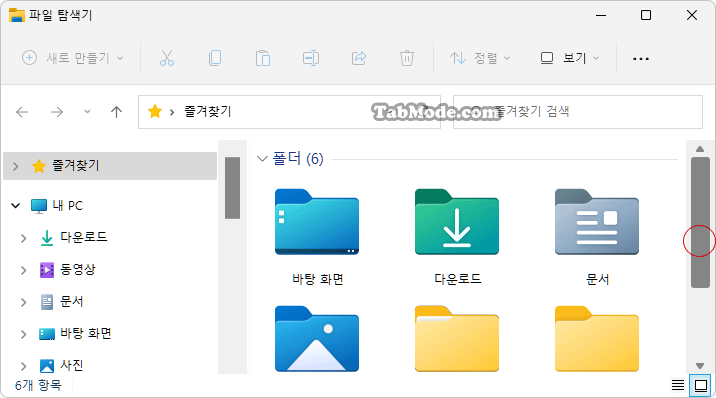Go forward with the right arrow

[57, 112]
